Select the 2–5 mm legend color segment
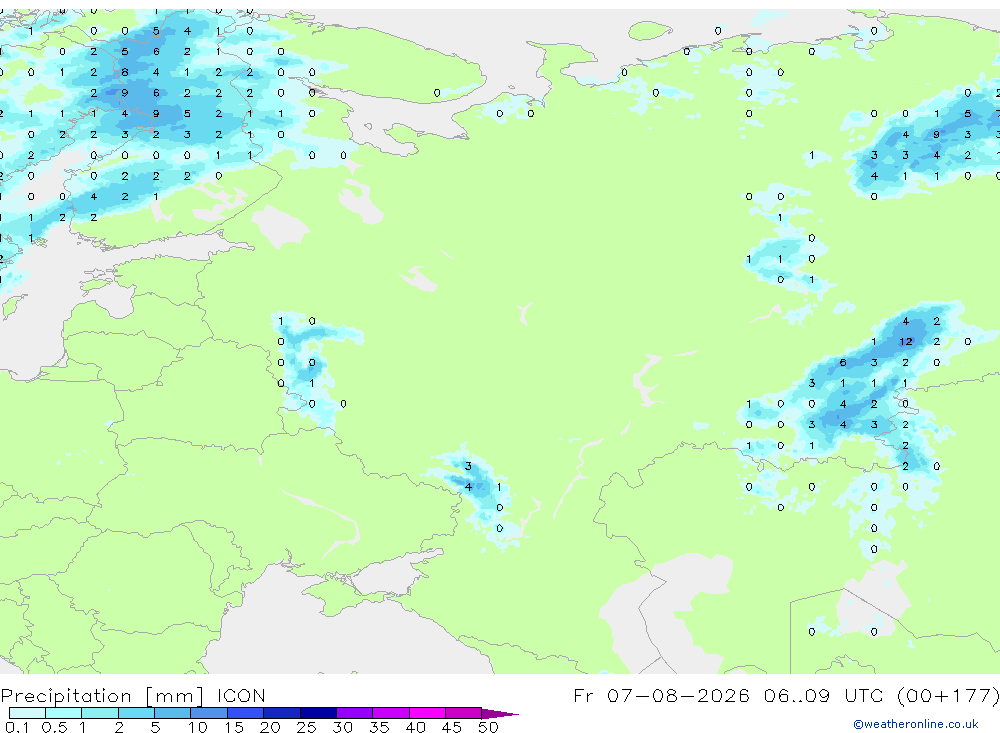Viewport: 1000px width, 733px height. (136, 713)
